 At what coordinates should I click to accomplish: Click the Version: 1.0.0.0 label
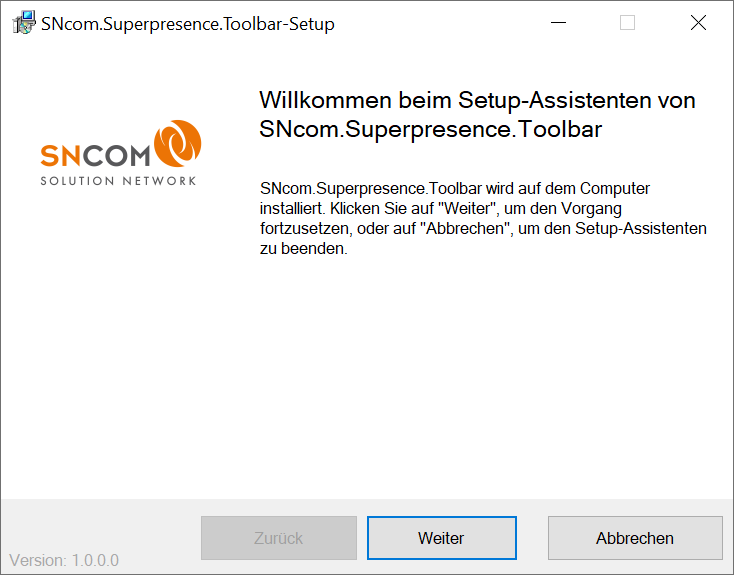pos(64,560)
